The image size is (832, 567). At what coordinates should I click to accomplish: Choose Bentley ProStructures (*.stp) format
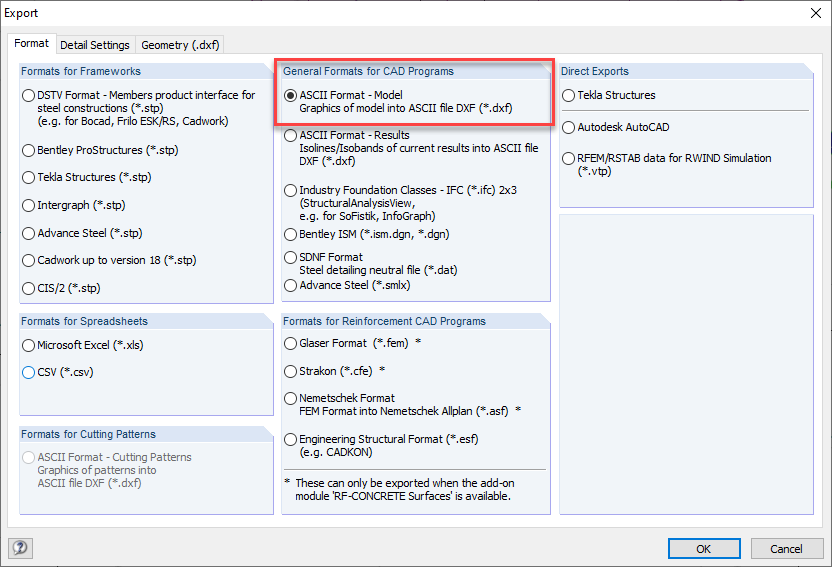(29, 150)
